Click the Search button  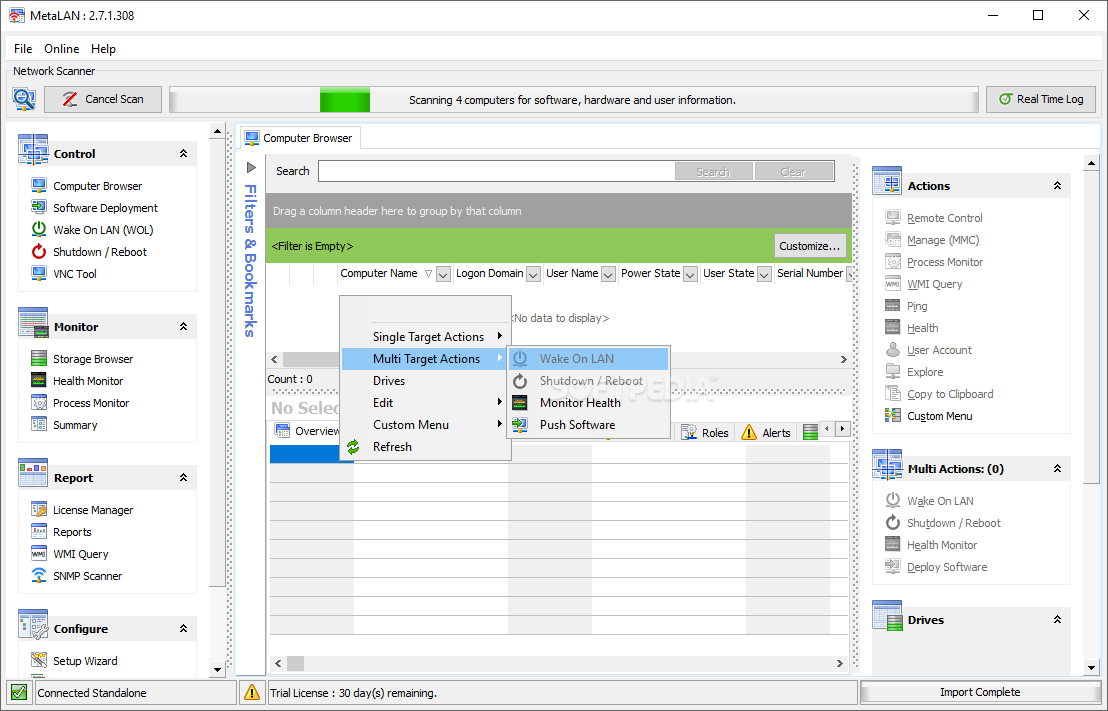tap(713, 172)
